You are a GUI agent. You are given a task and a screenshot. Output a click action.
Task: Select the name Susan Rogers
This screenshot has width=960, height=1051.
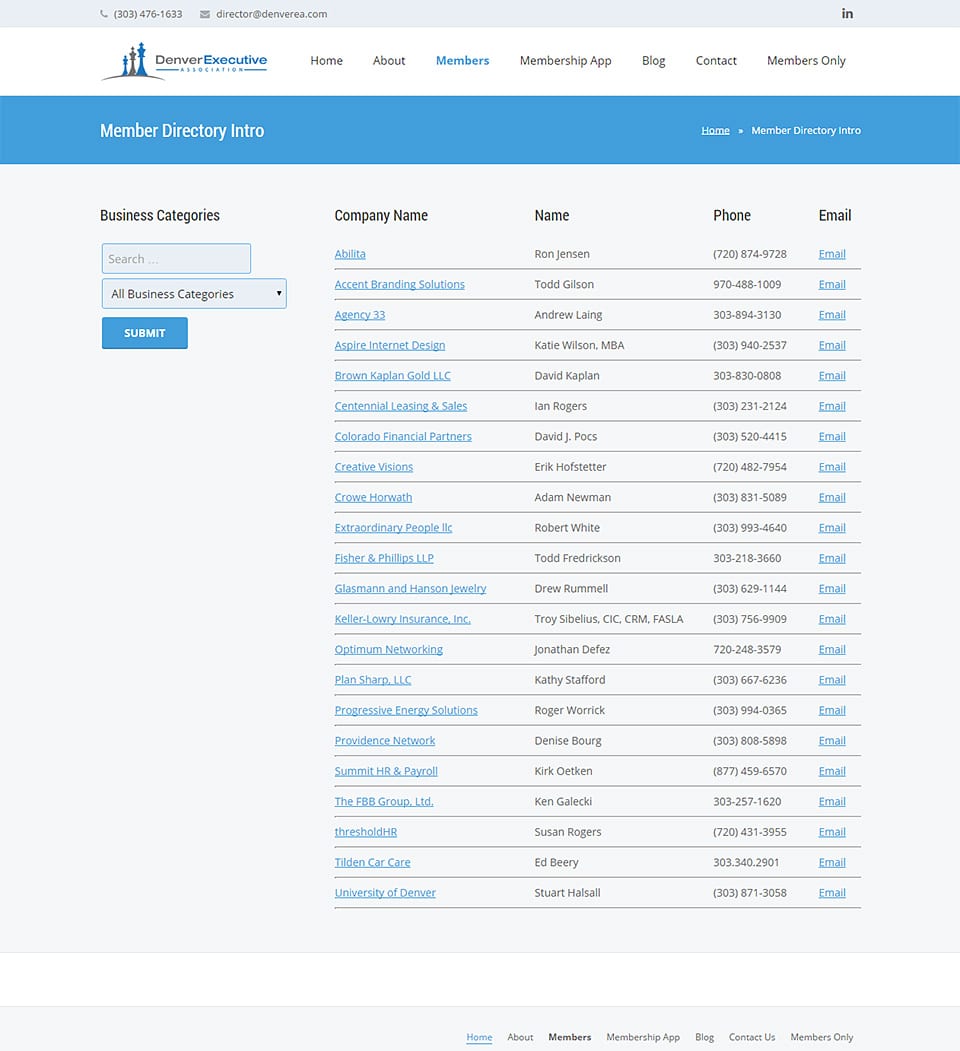(x=568, y=832)
